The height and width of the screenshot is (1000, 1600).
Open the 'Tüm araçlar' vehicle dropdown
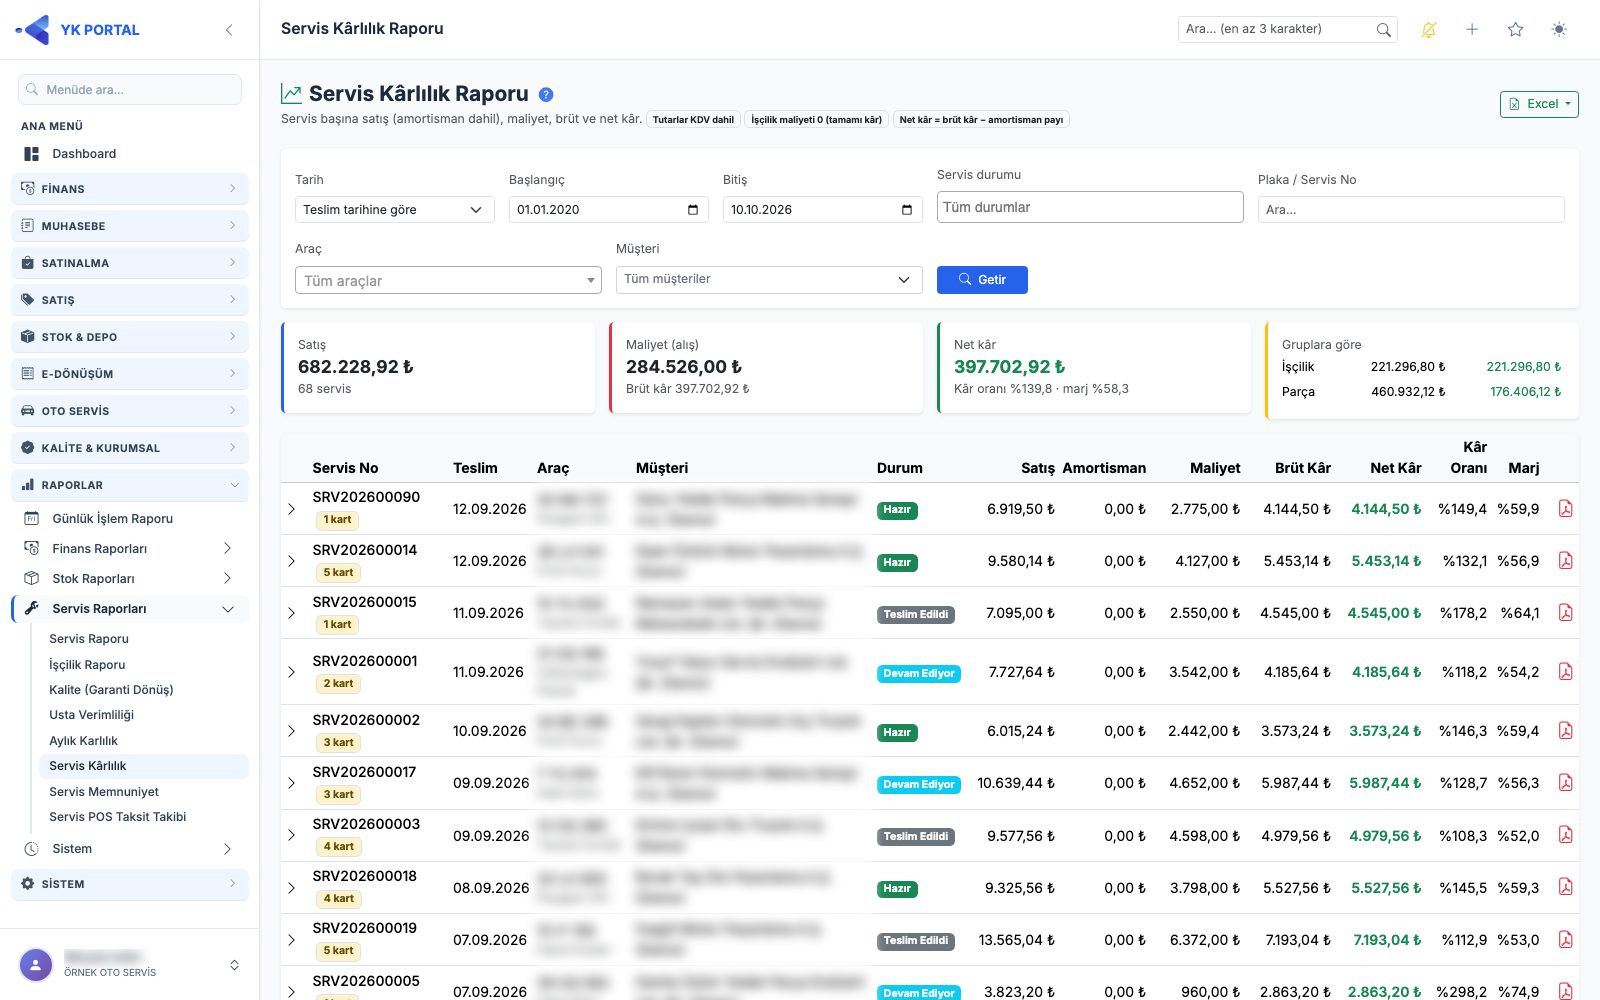(448, 281)
